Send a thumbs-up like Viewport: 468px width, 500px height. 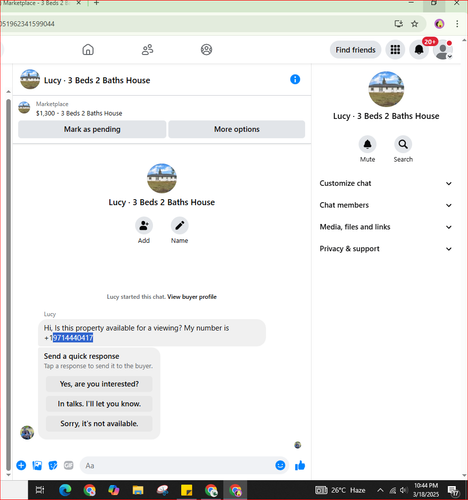pyautogui.click(x=300, y=465)
